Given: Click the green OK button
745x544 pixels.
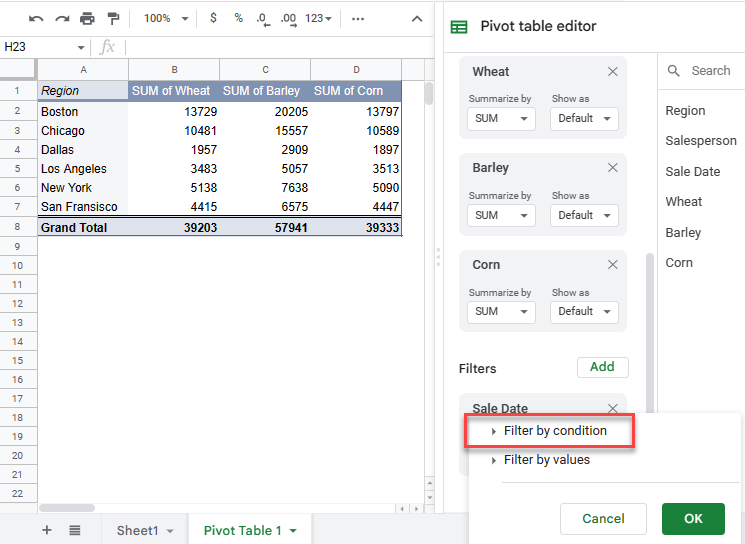Looking at the screenshot, I should (x=693, y=518).
